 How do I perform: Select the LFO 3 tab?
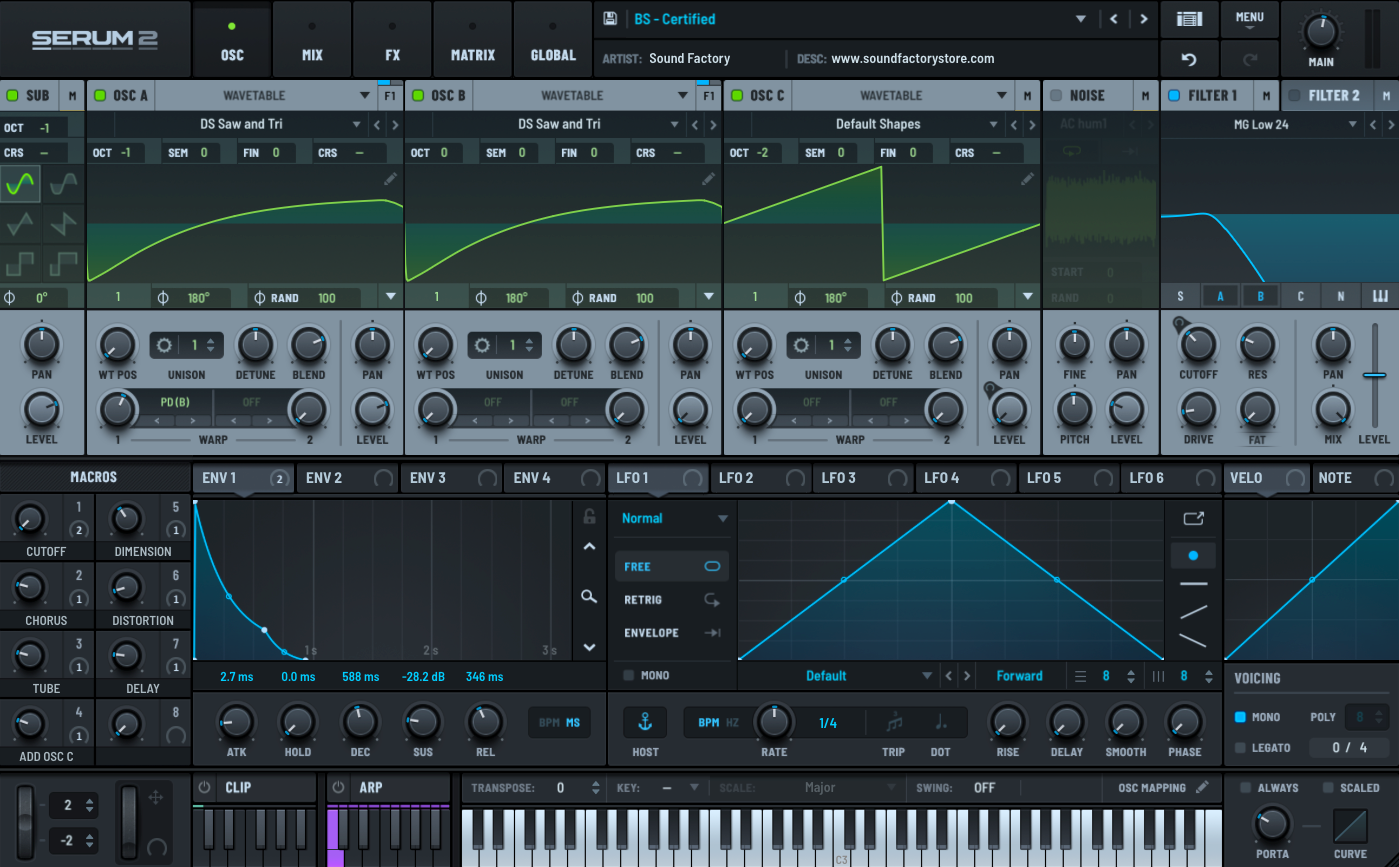pyautogui.click(x=861, y=478)
